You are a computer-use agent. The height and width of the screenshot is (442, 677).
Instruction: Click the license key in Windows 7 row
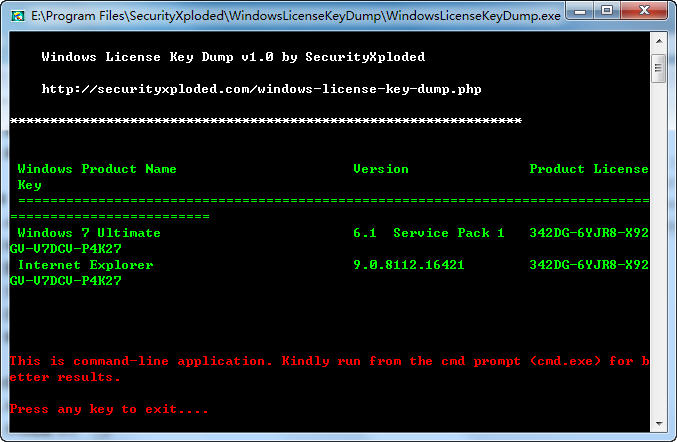[589, 233]
